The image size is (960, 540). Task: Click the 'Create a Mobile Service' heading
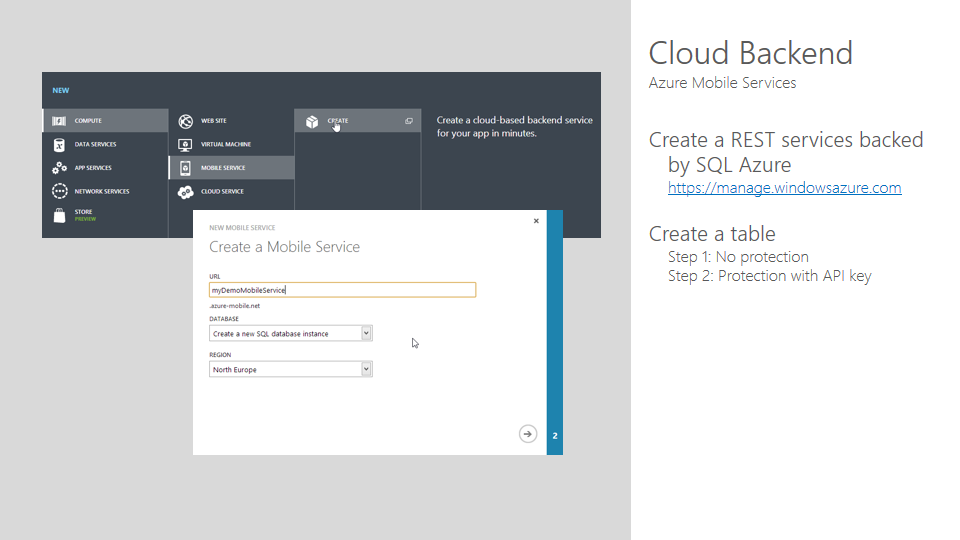[285, 247]
